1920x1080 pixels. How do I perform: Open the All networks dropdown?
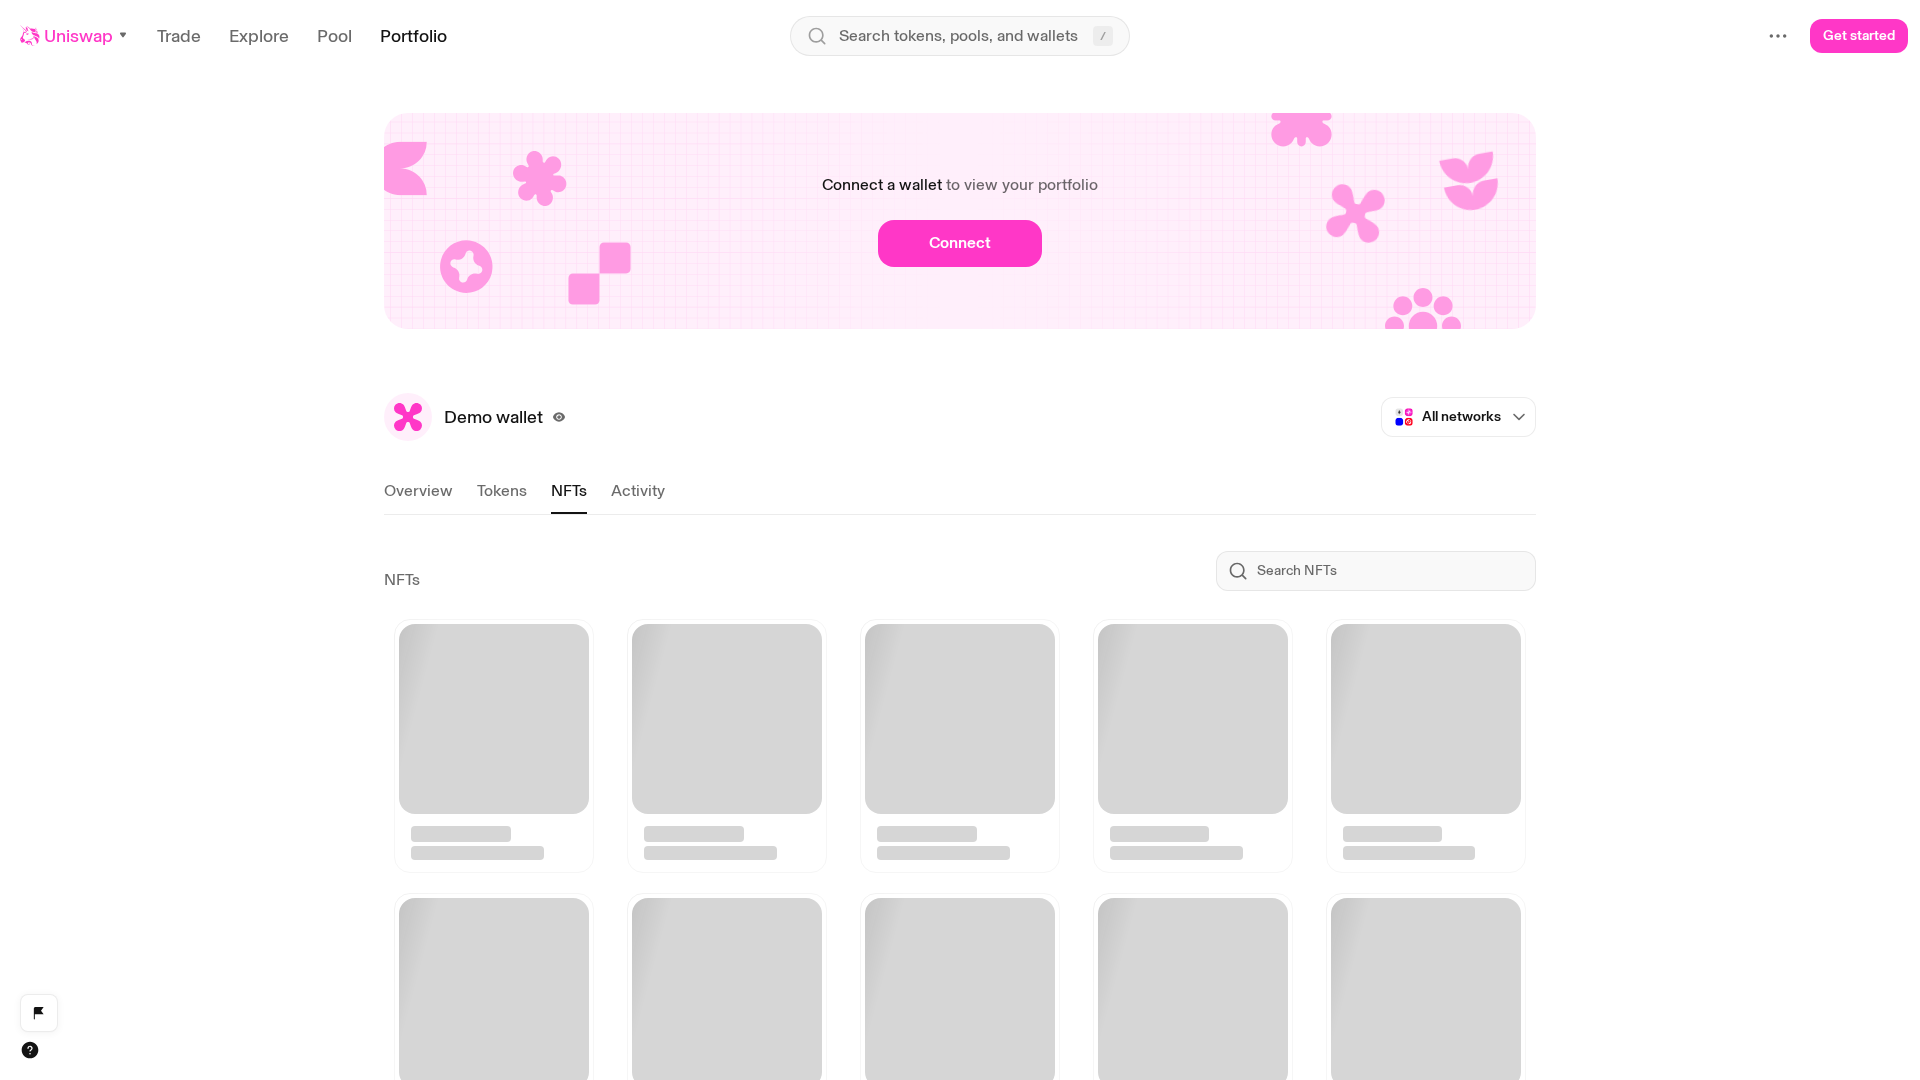[1458, 417]
